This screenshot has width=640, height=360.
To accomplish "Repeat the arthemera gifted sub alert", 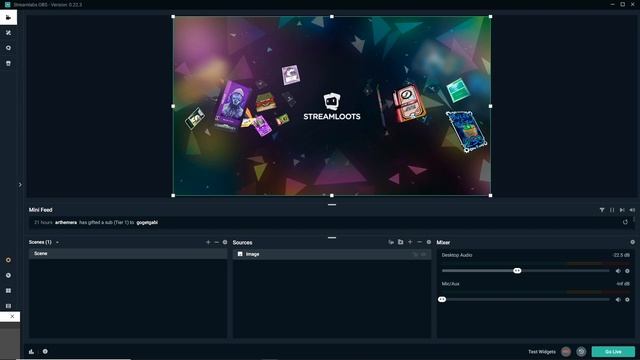I will 625,222.
